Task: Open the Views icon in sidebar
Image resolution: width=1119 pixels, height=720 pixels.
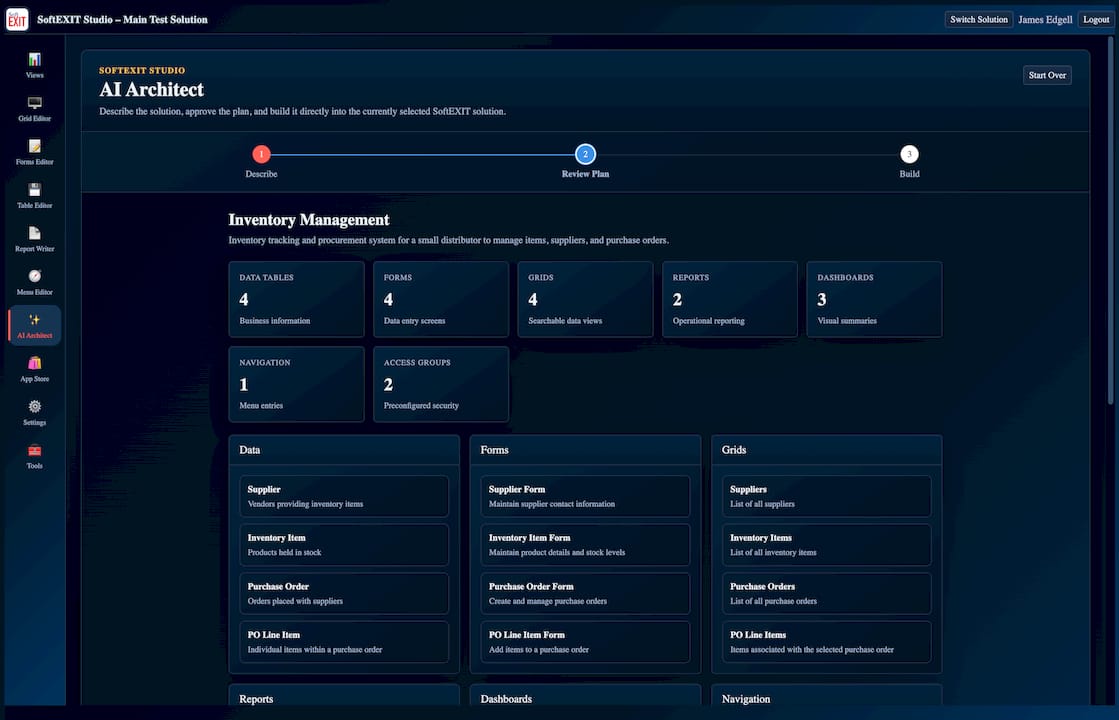Action: pos(34,60)
